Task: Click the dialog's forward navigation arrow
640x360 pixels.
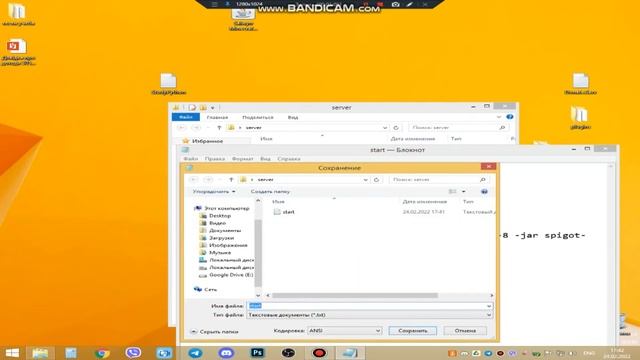Action: pyautogui.click(x=208, y=180)
